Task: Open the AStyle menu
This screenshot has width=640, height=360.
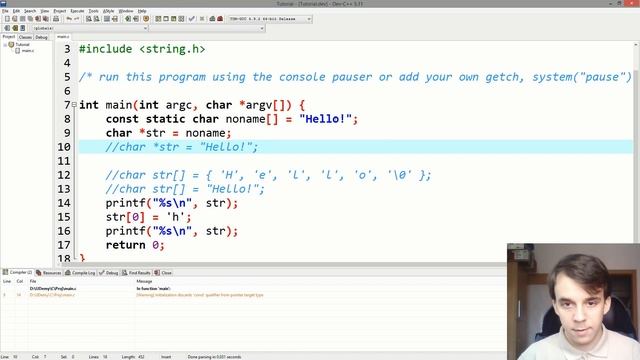Action: click(109, 11)
